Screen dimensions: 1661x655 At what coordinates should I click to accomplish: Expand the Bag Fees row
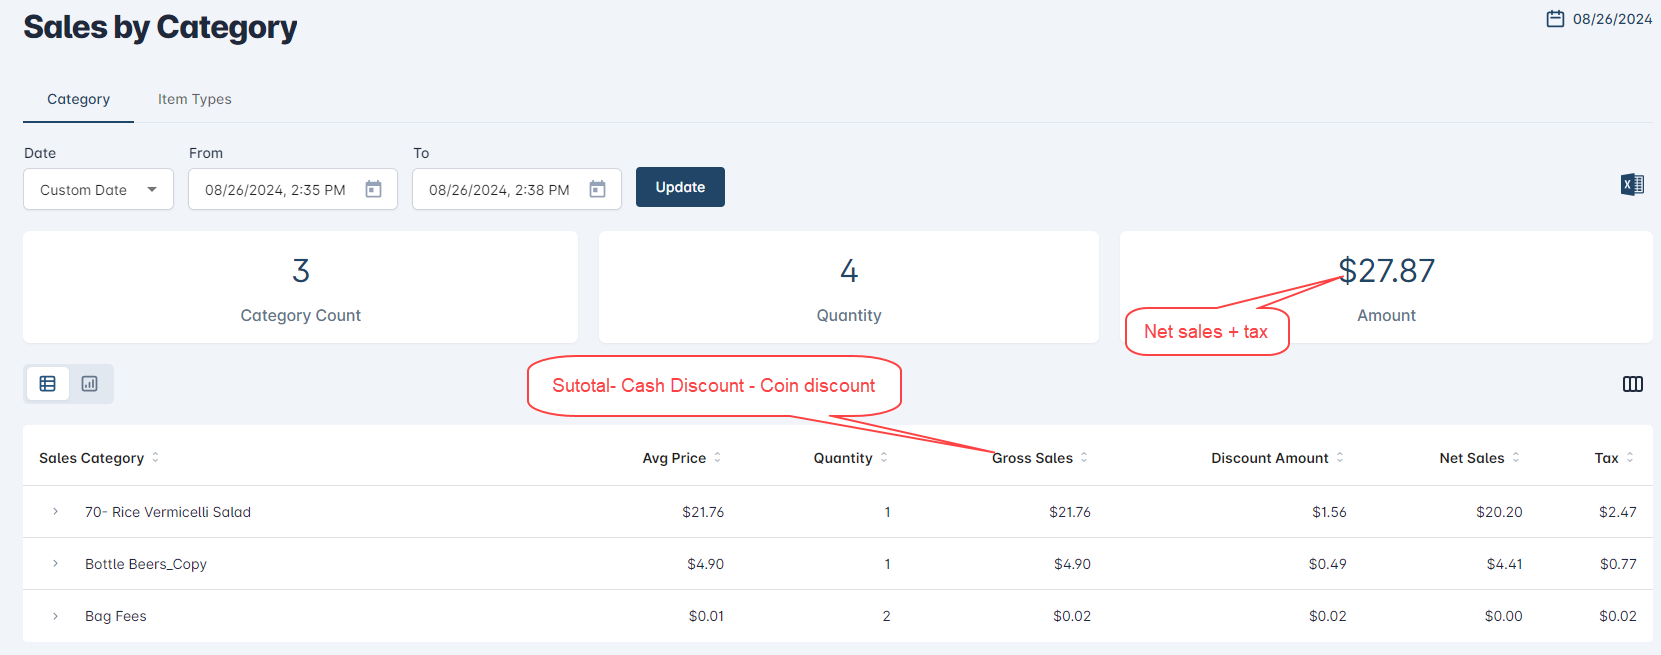coord(55,615)
